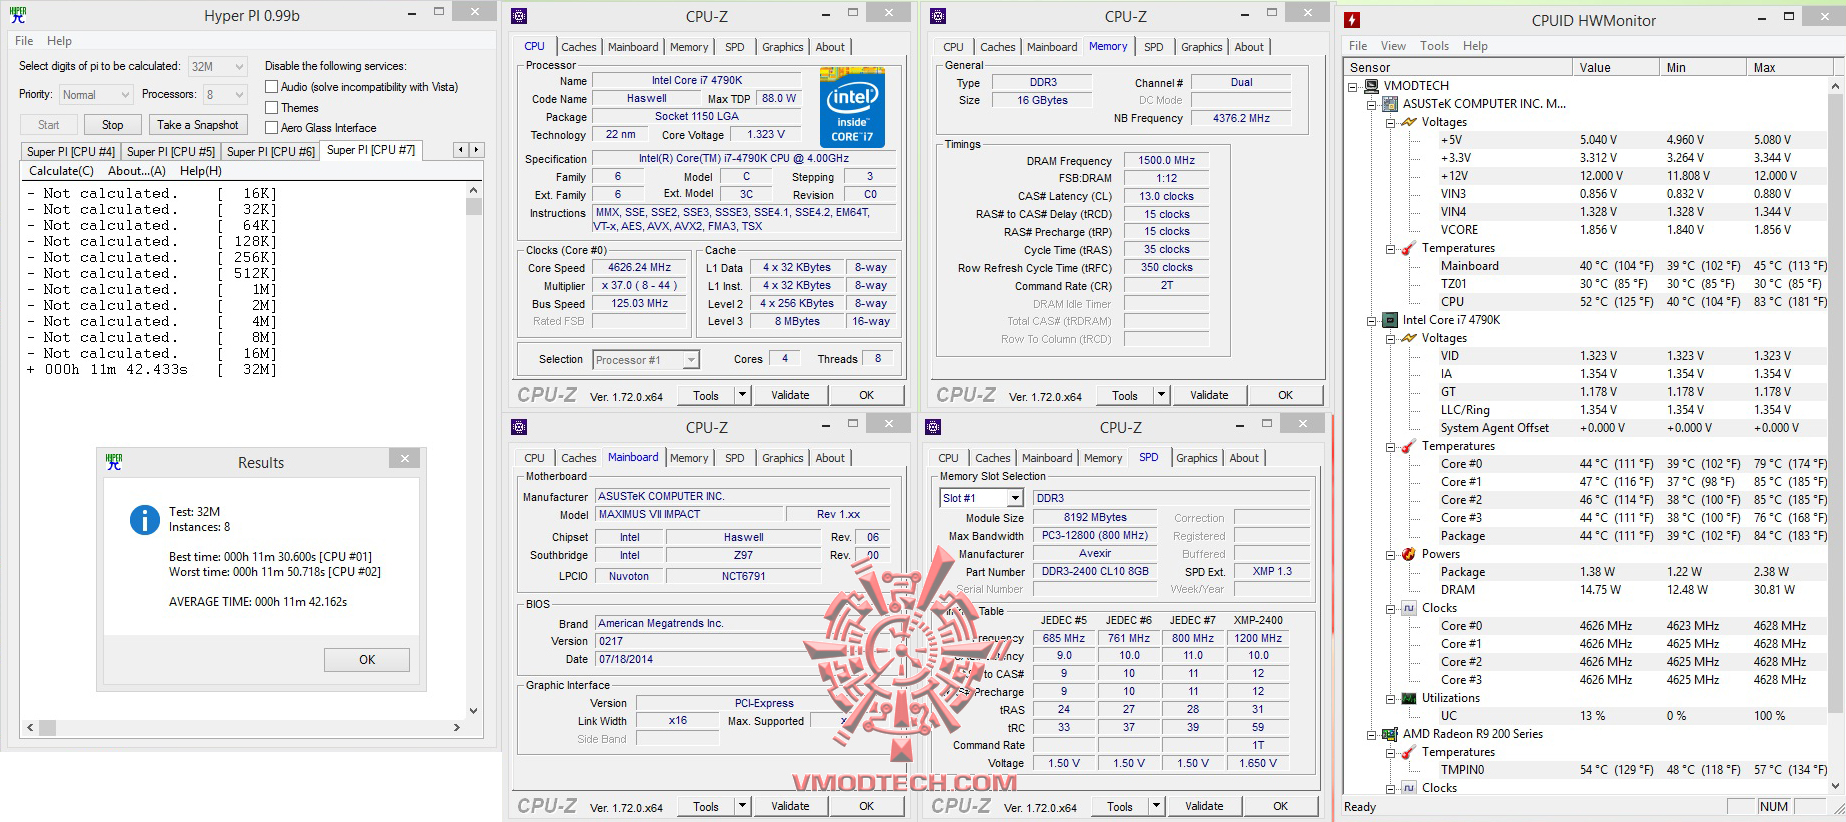Switch to the Super PI [CPU #5] tab
This screenshot has height=822, width=1846.
[x=171, y=152]
